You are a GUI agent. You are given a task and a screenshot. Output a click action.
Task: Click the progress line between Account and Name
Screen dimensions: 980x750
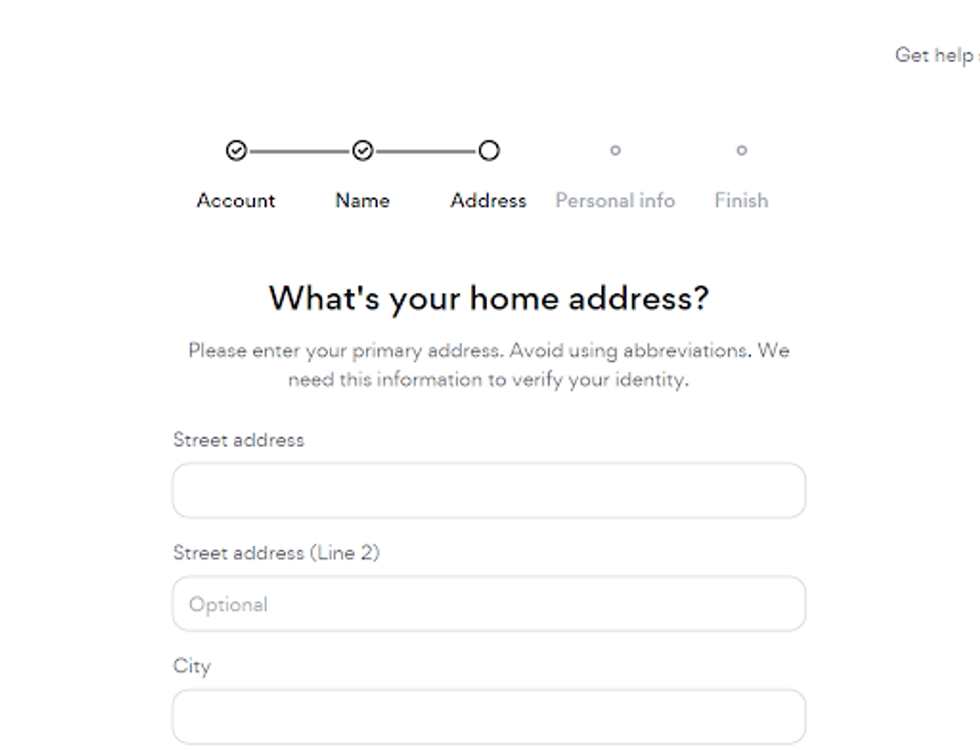coord(299,151)
